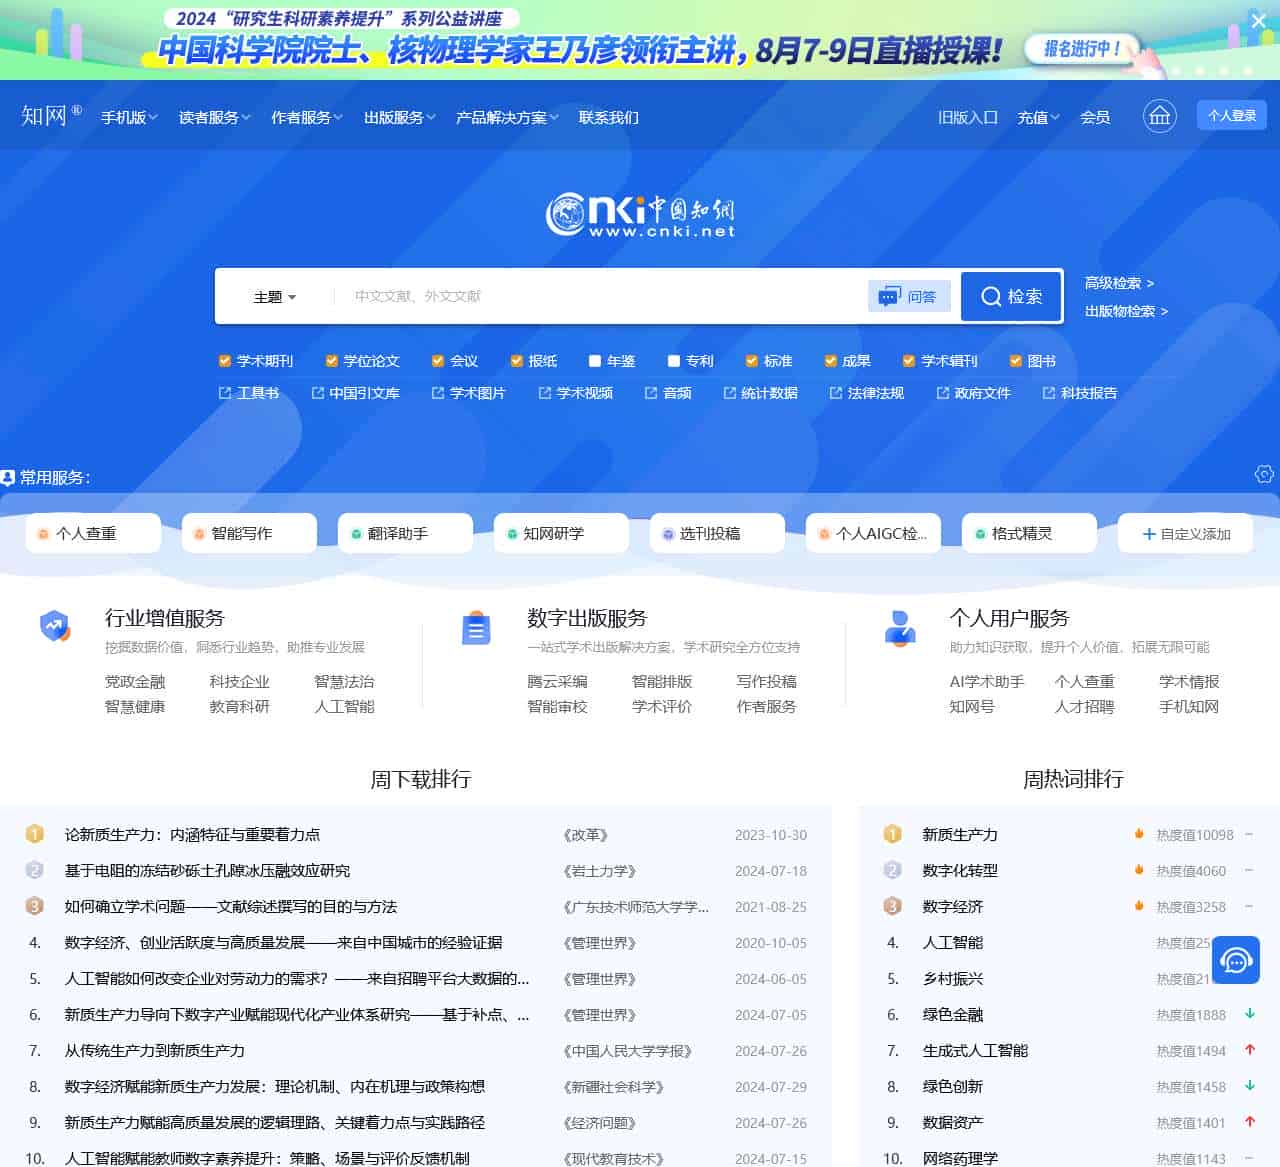Open 学术视频 external link
The height and width of the screenshot is (1167, 1280).
(x=575, y=393)
